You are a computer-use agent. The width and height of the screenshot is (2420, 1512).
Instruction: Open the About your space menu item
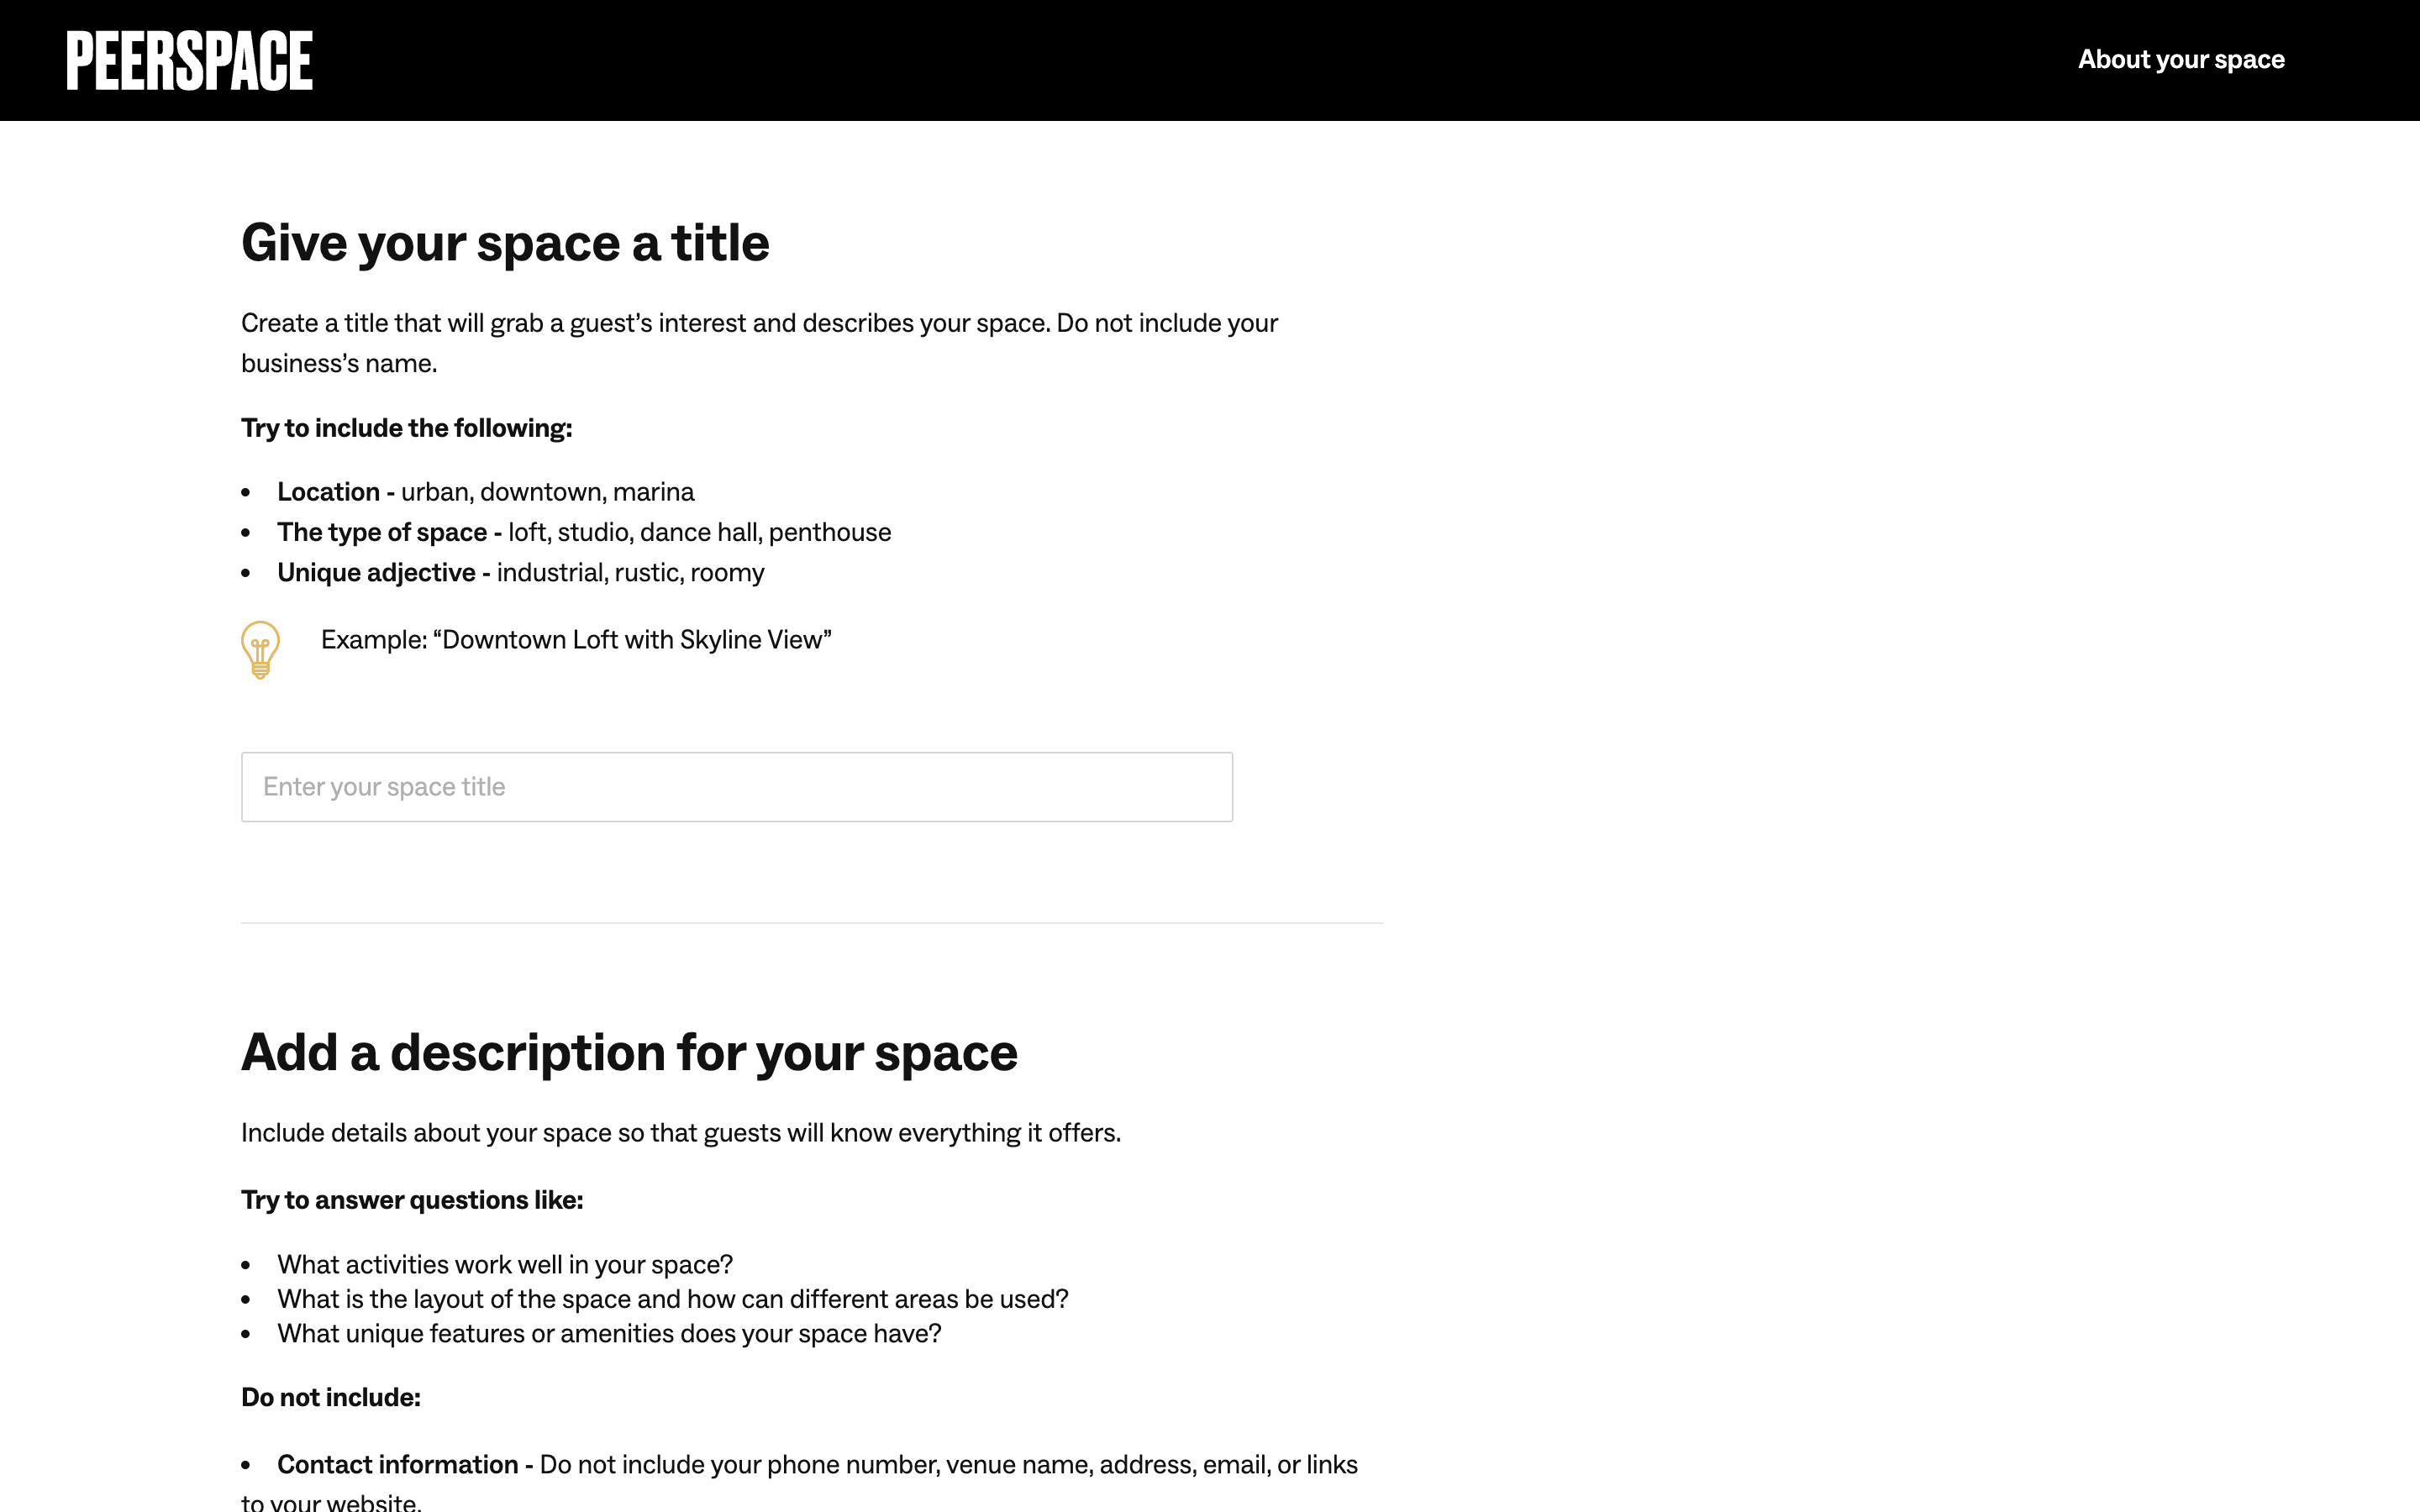[x=2181, y=60]
